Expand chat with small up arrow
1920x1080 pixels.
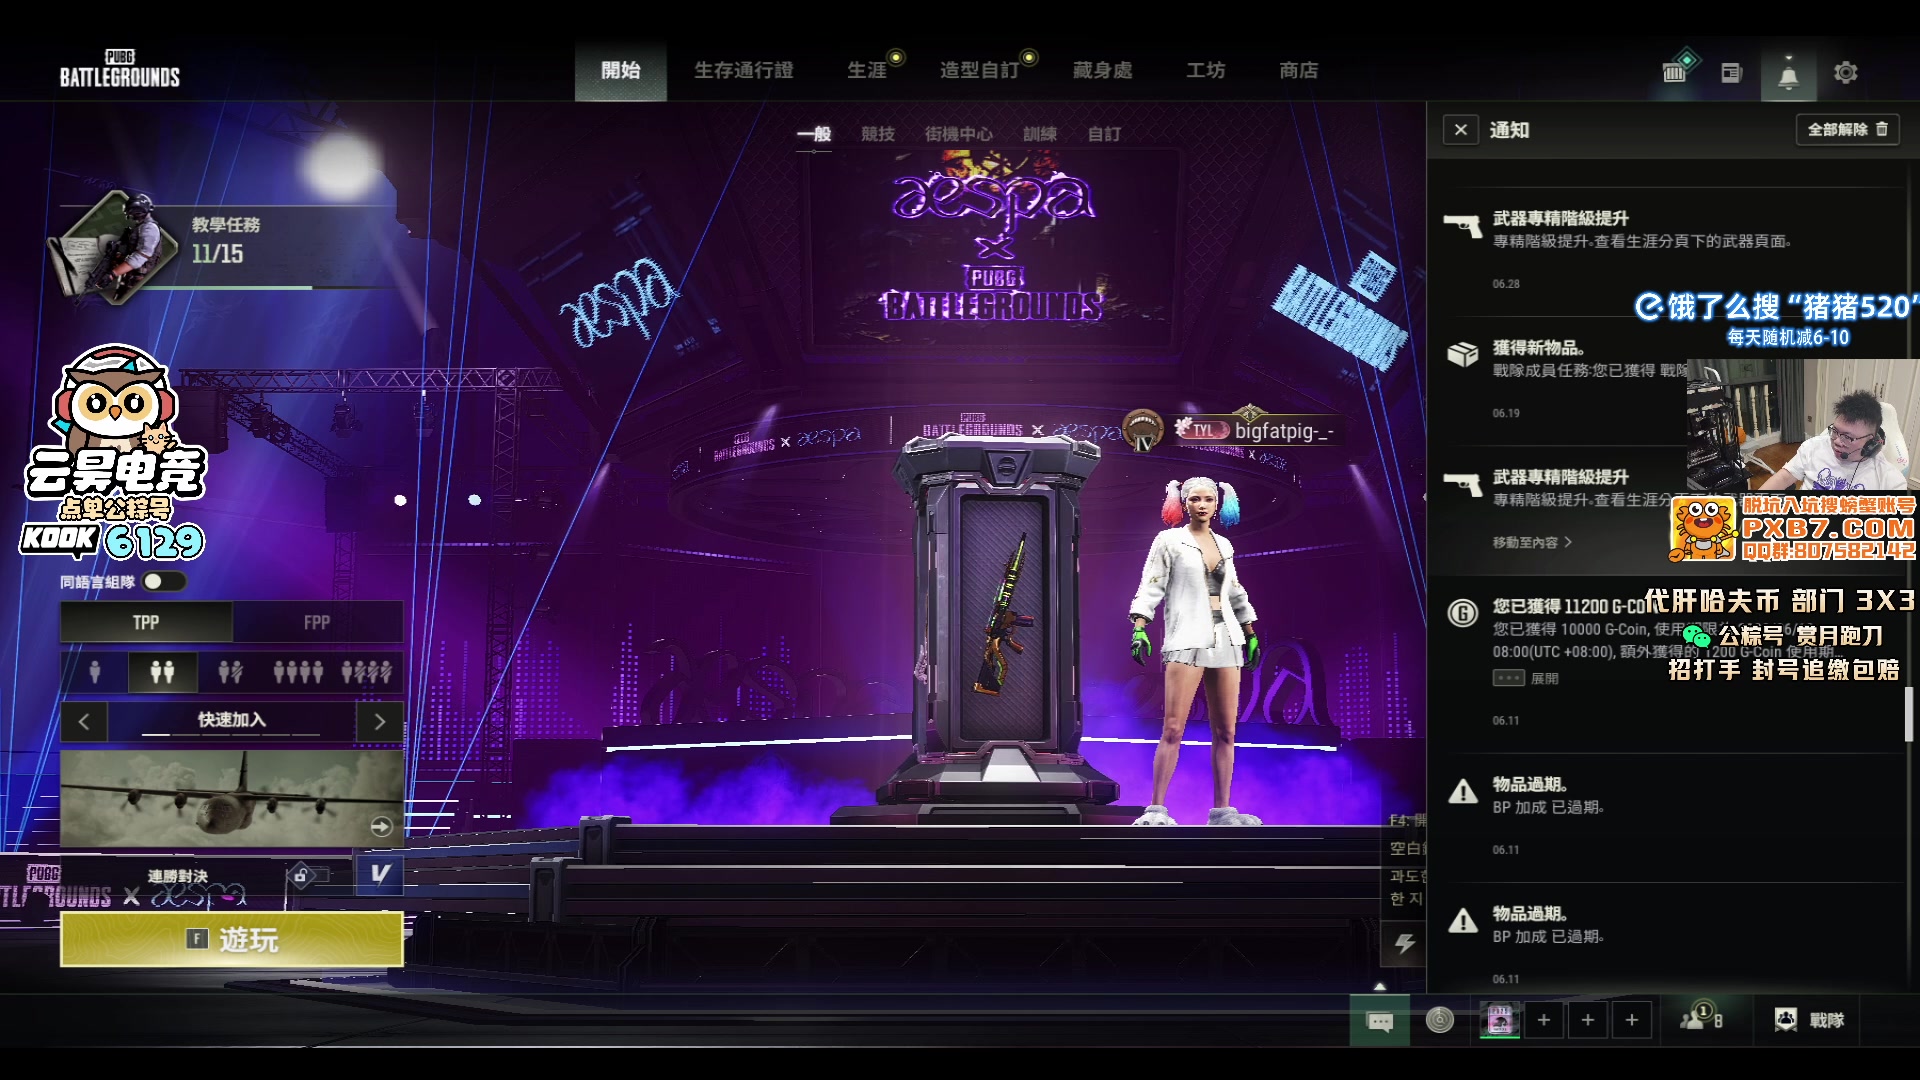[1380, 986]
